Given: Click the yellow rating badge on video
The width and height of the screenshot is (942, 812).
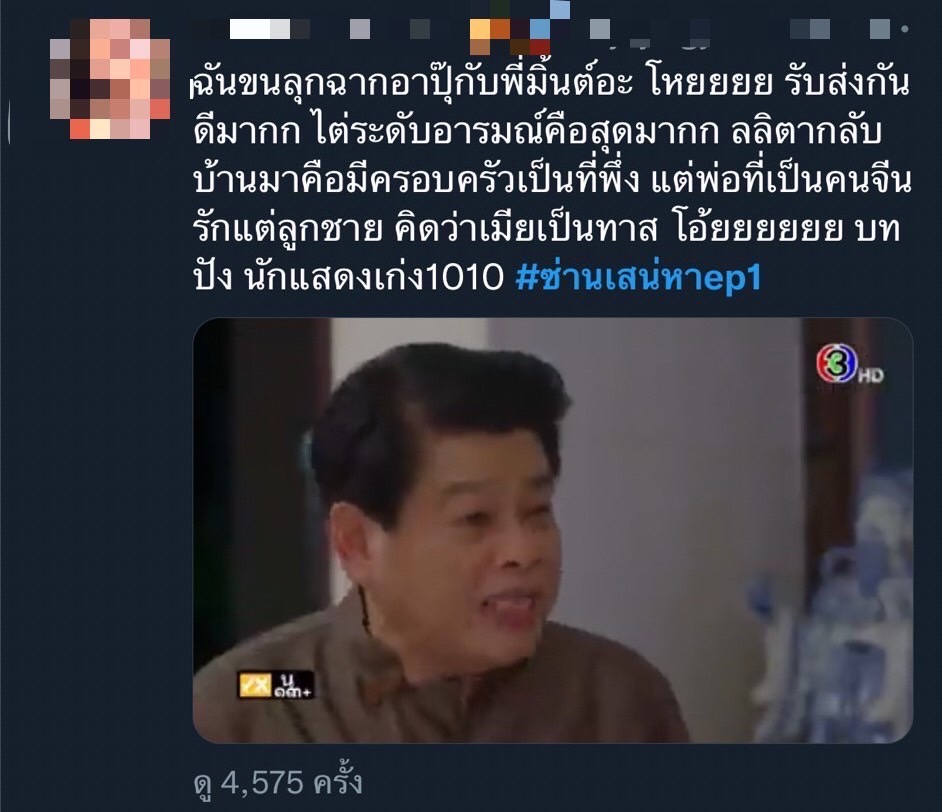Looking at the screenshot, I should (256, 685).
